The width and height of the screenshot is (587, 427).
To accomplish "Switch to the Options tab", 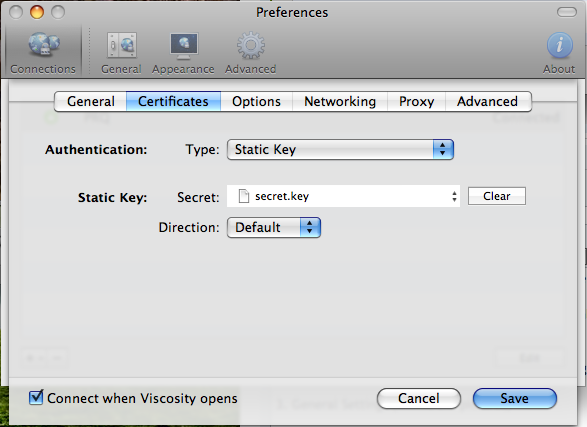I will (x=256, y=101).
